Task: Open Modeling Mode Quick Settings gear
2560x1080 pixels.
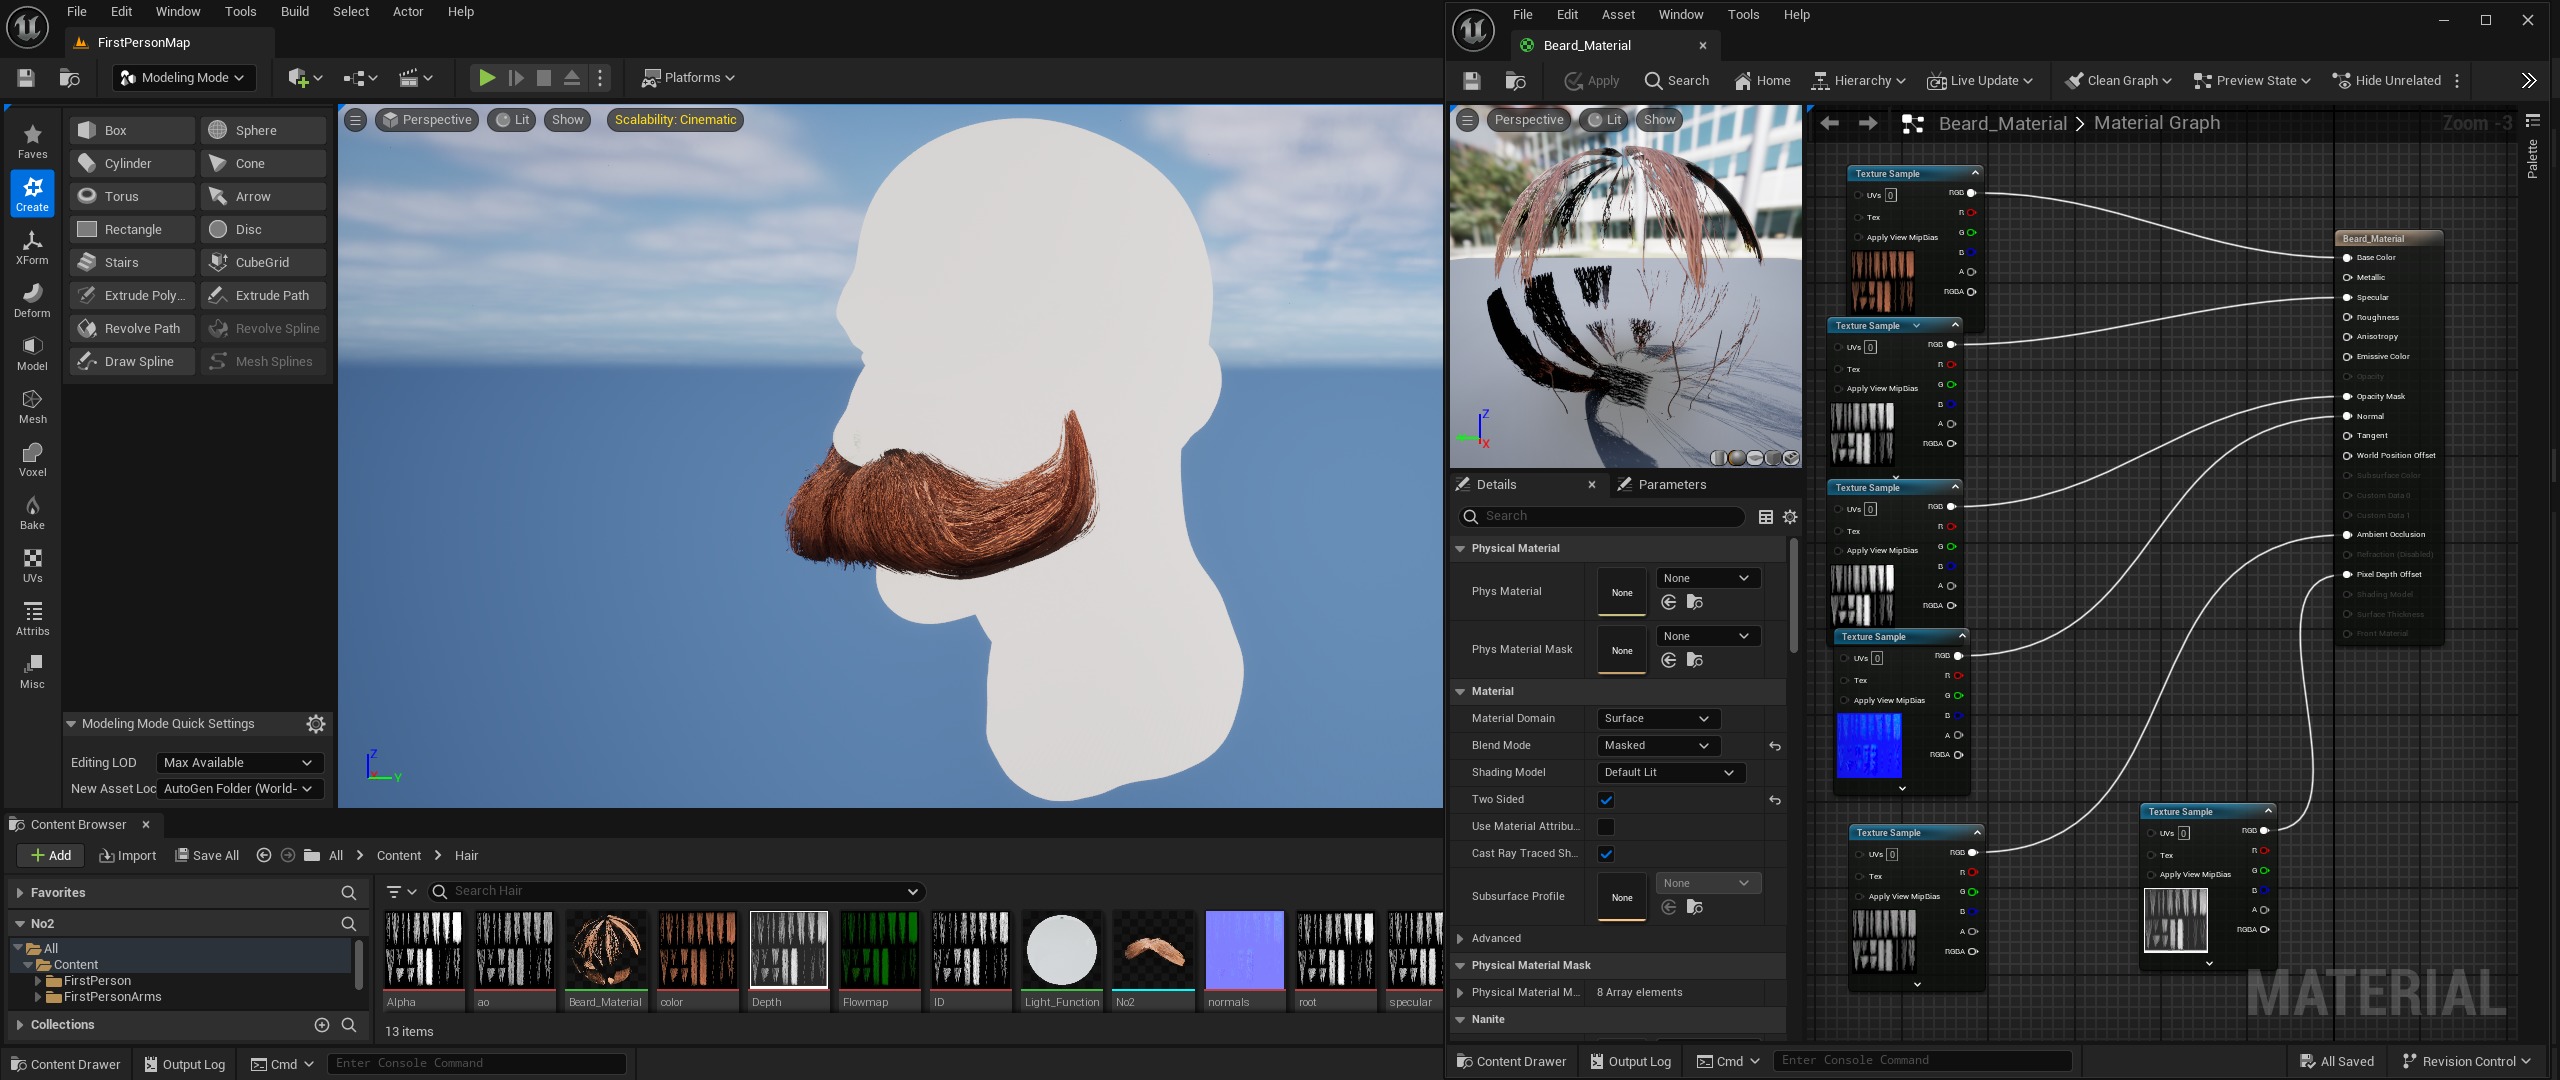Action: click(316, 723)
